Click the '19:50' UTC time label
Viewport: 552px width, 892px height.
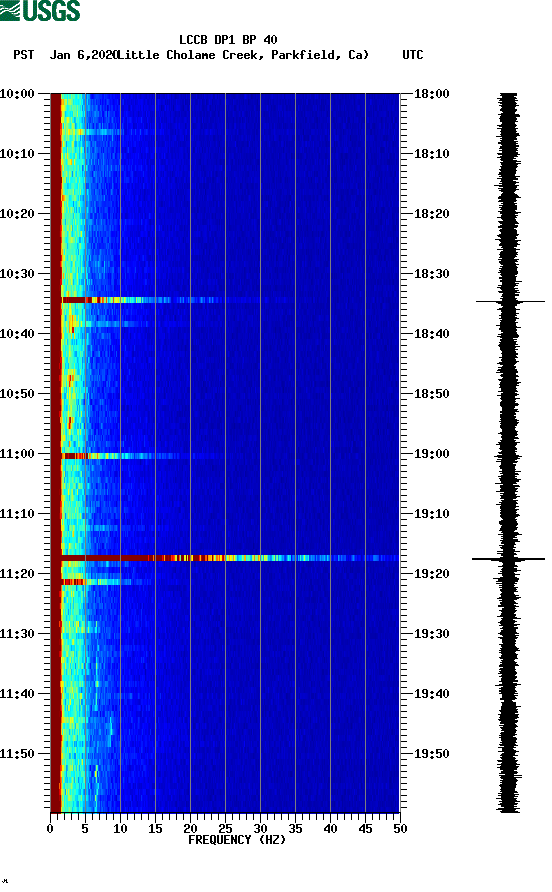pos(431,754)
